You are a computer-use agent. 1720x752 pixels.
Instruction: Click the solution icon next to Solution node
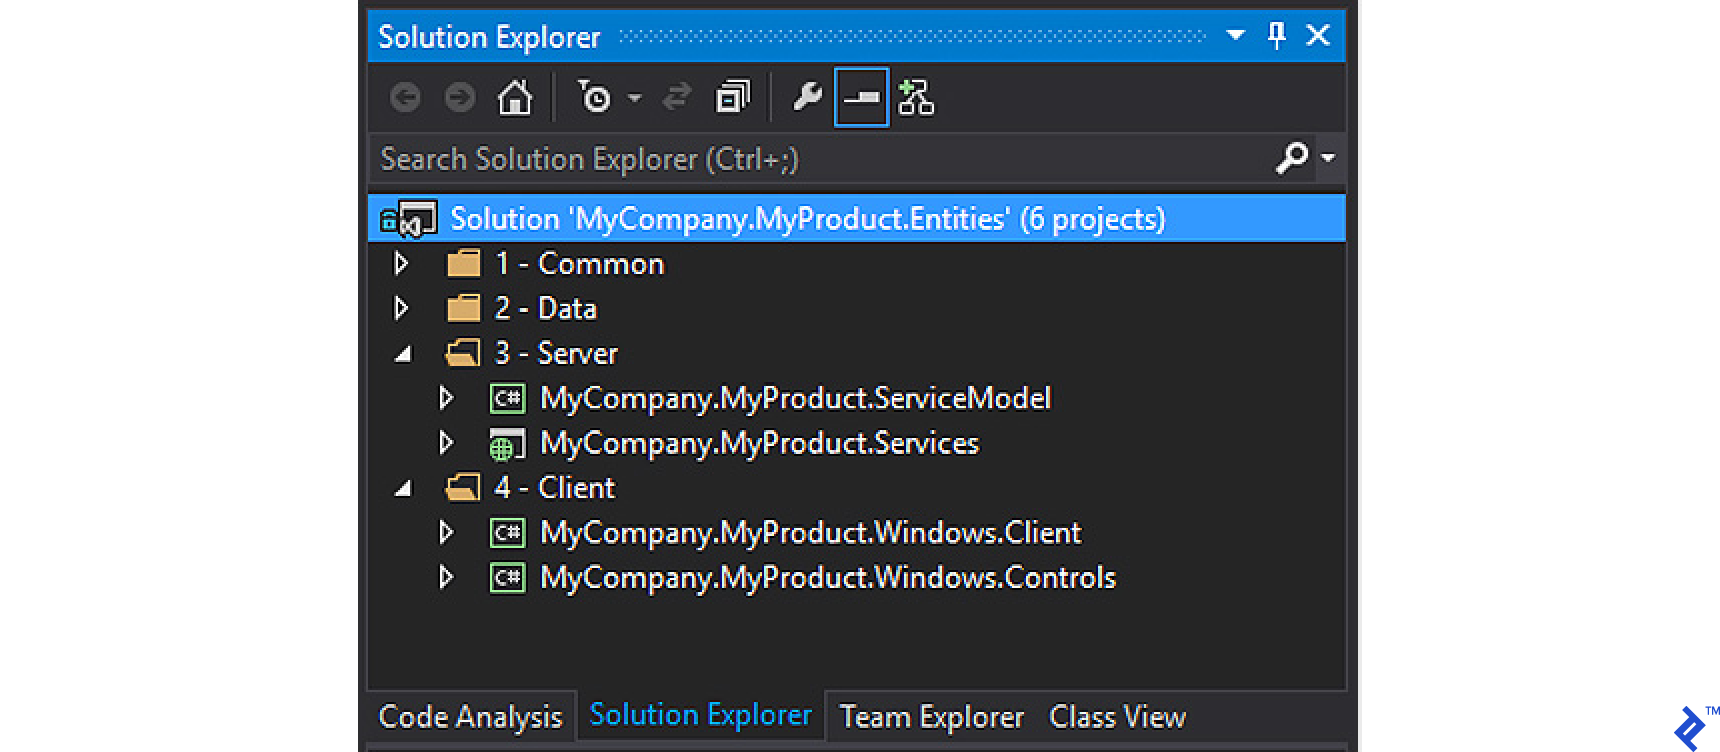[410, 219]
